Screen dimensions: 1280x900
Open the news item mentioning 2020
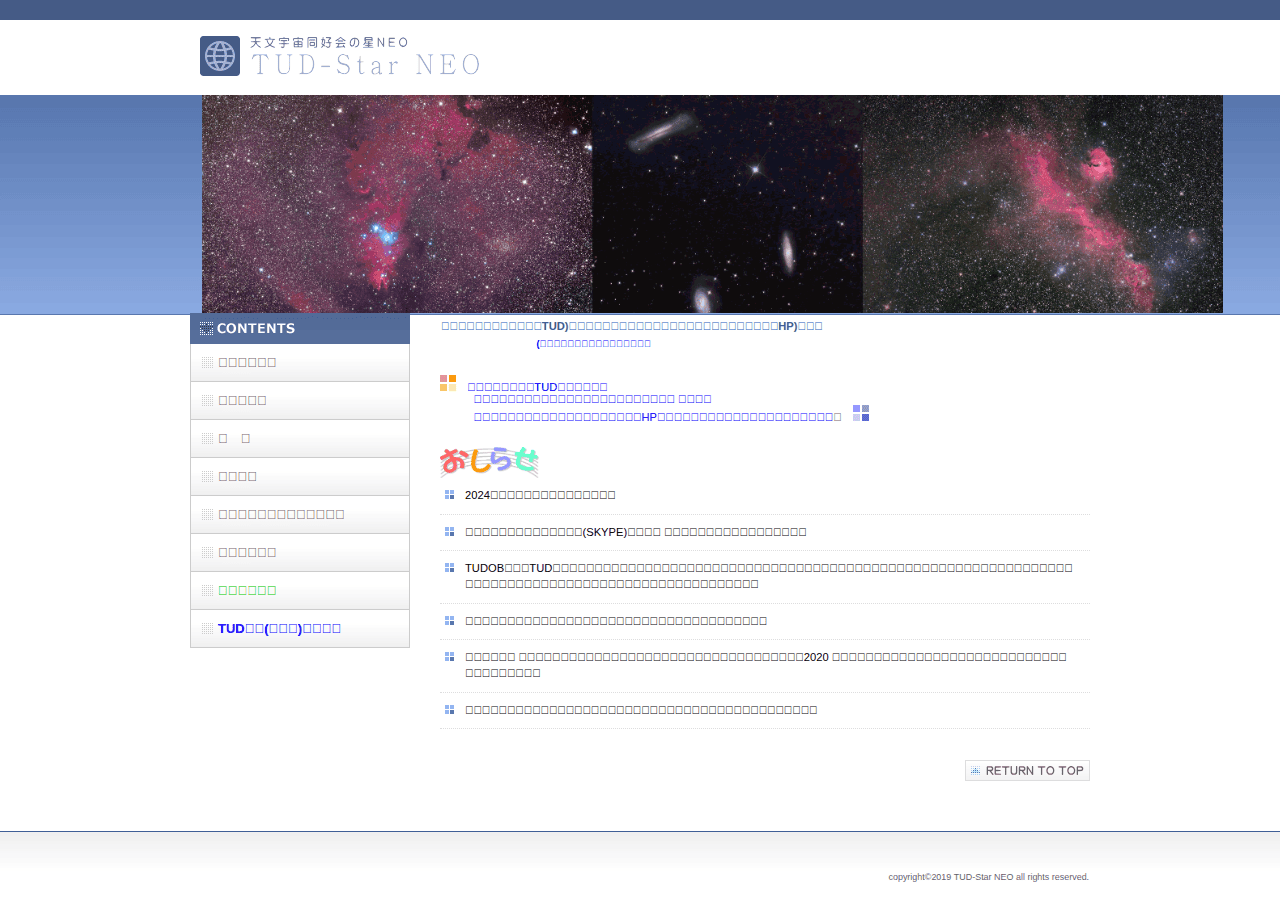(x=766, y=665)
